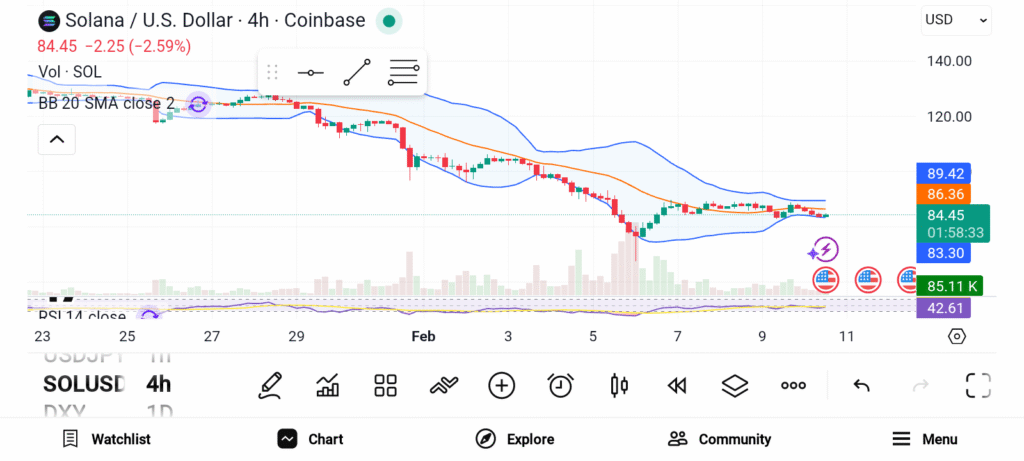Select the trend line drawing tool
The width and height of the screenshot is (1024, 461).
tap(357, 73)
